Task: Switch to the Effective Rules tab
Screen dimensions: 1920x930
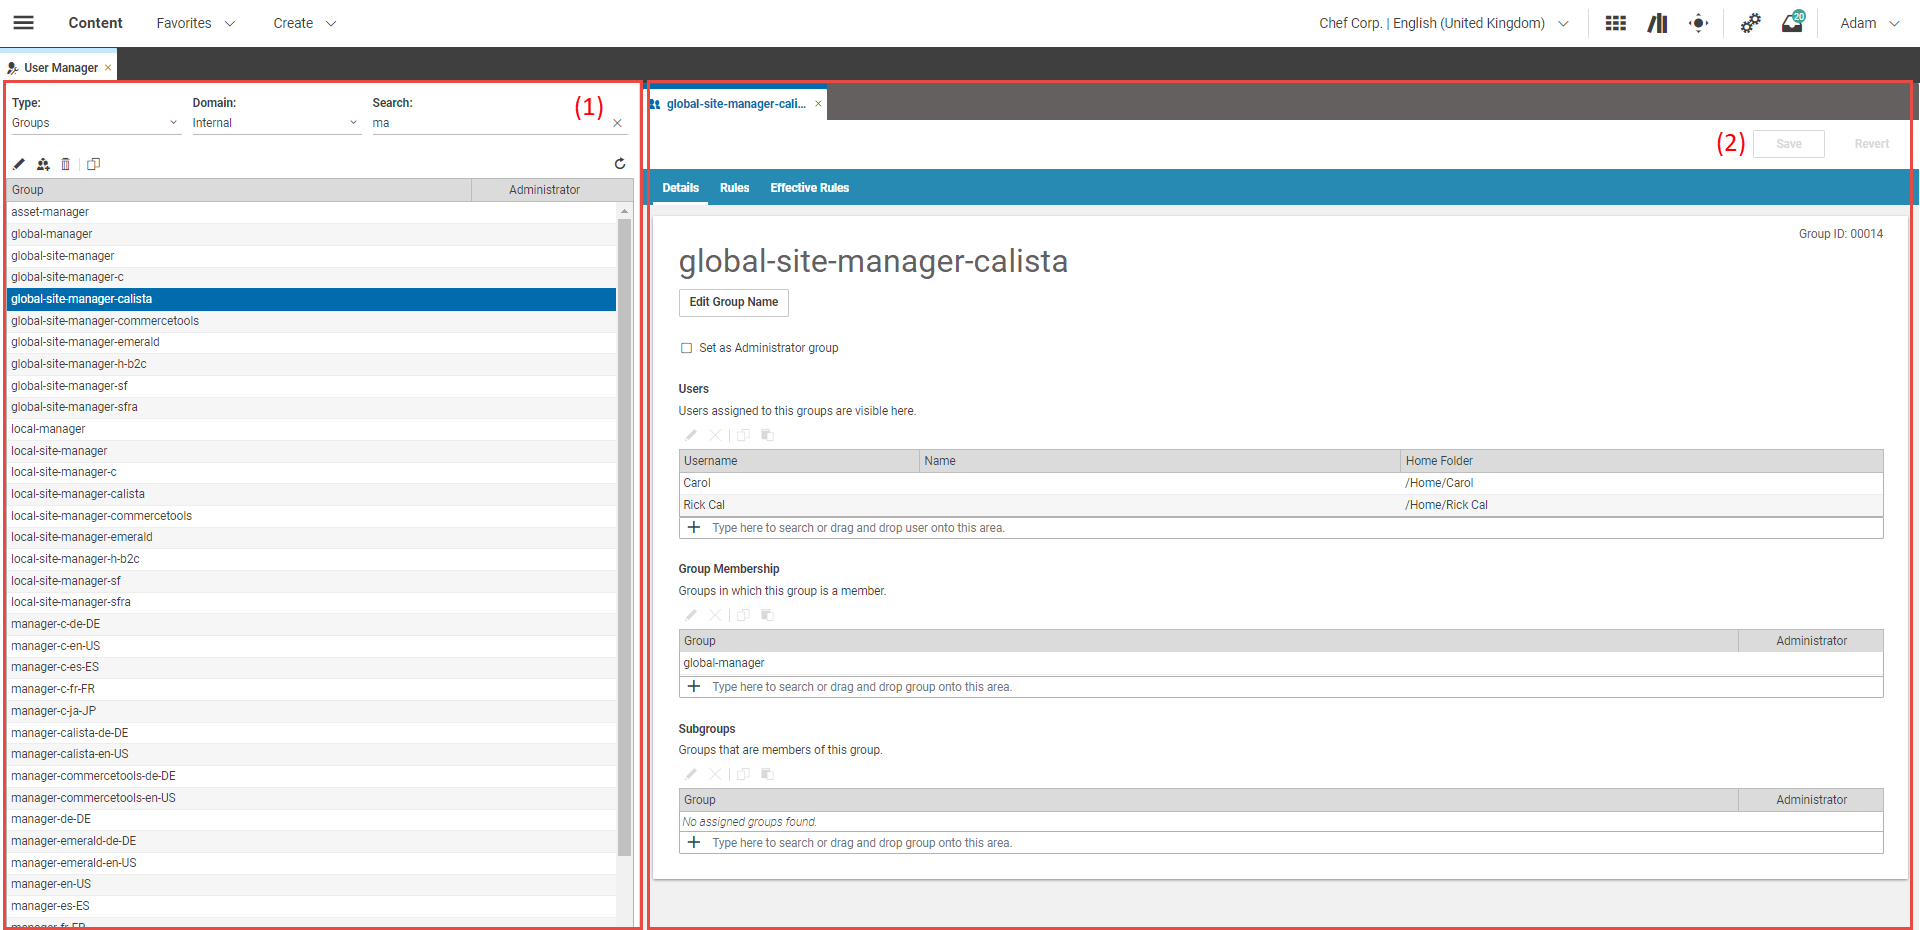Action: point(809,188)
